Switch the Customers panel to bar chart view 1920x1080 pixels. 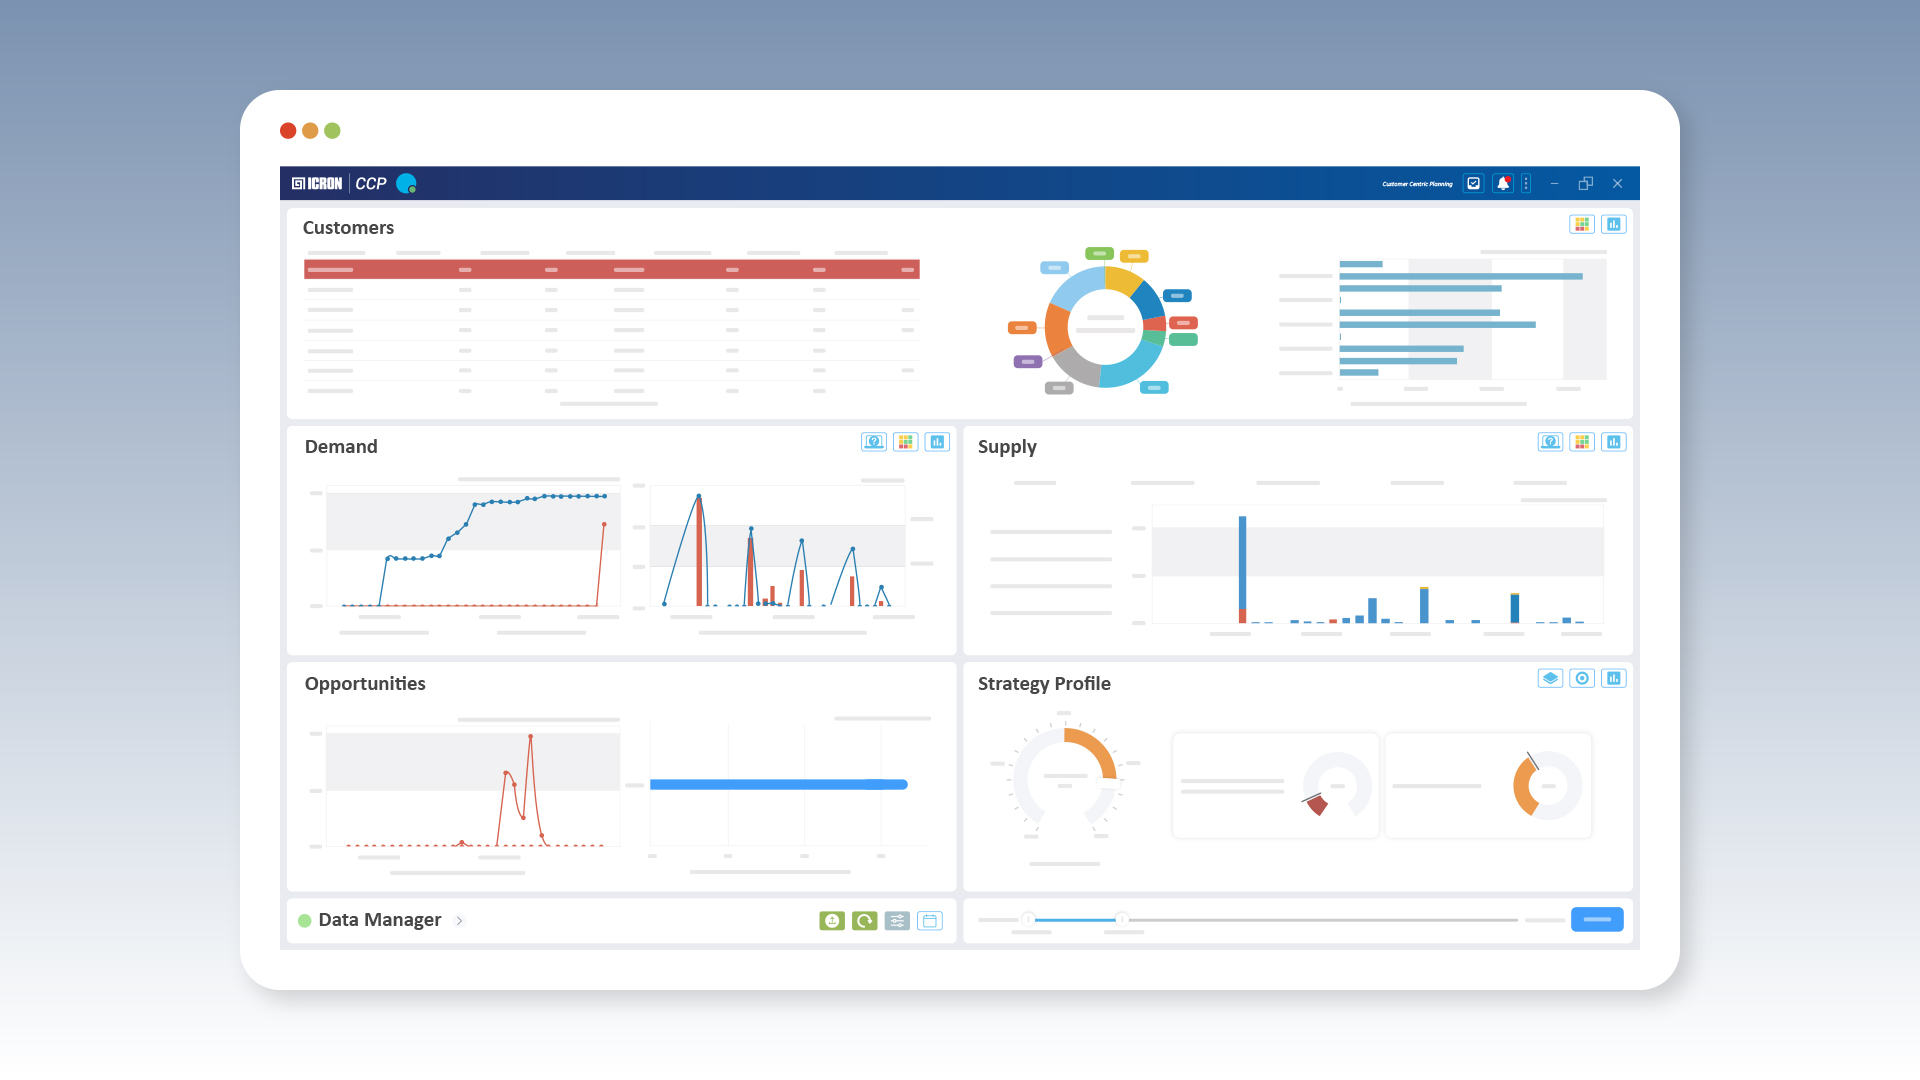pyautogui.click(x=1614, y=224)
